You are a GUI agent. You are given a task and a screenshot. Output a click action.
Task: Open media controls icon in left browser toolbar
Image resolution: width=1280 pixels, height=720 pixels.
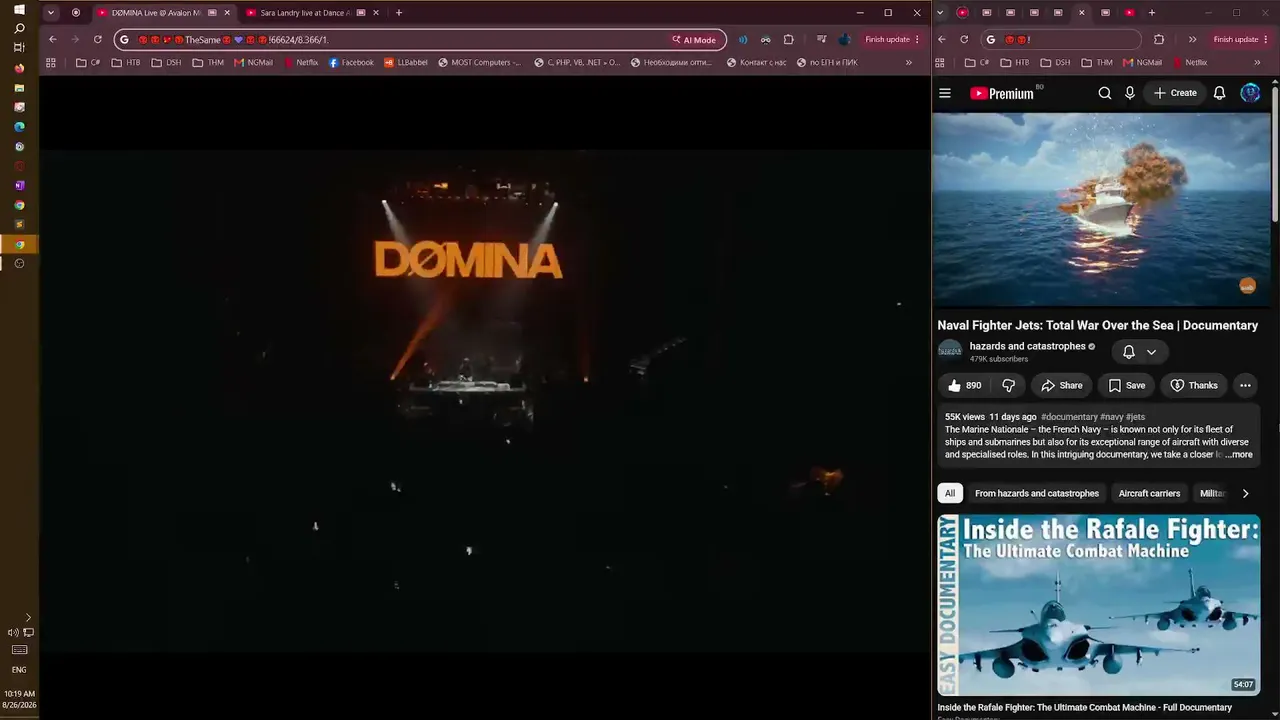[x=821, y=39]
